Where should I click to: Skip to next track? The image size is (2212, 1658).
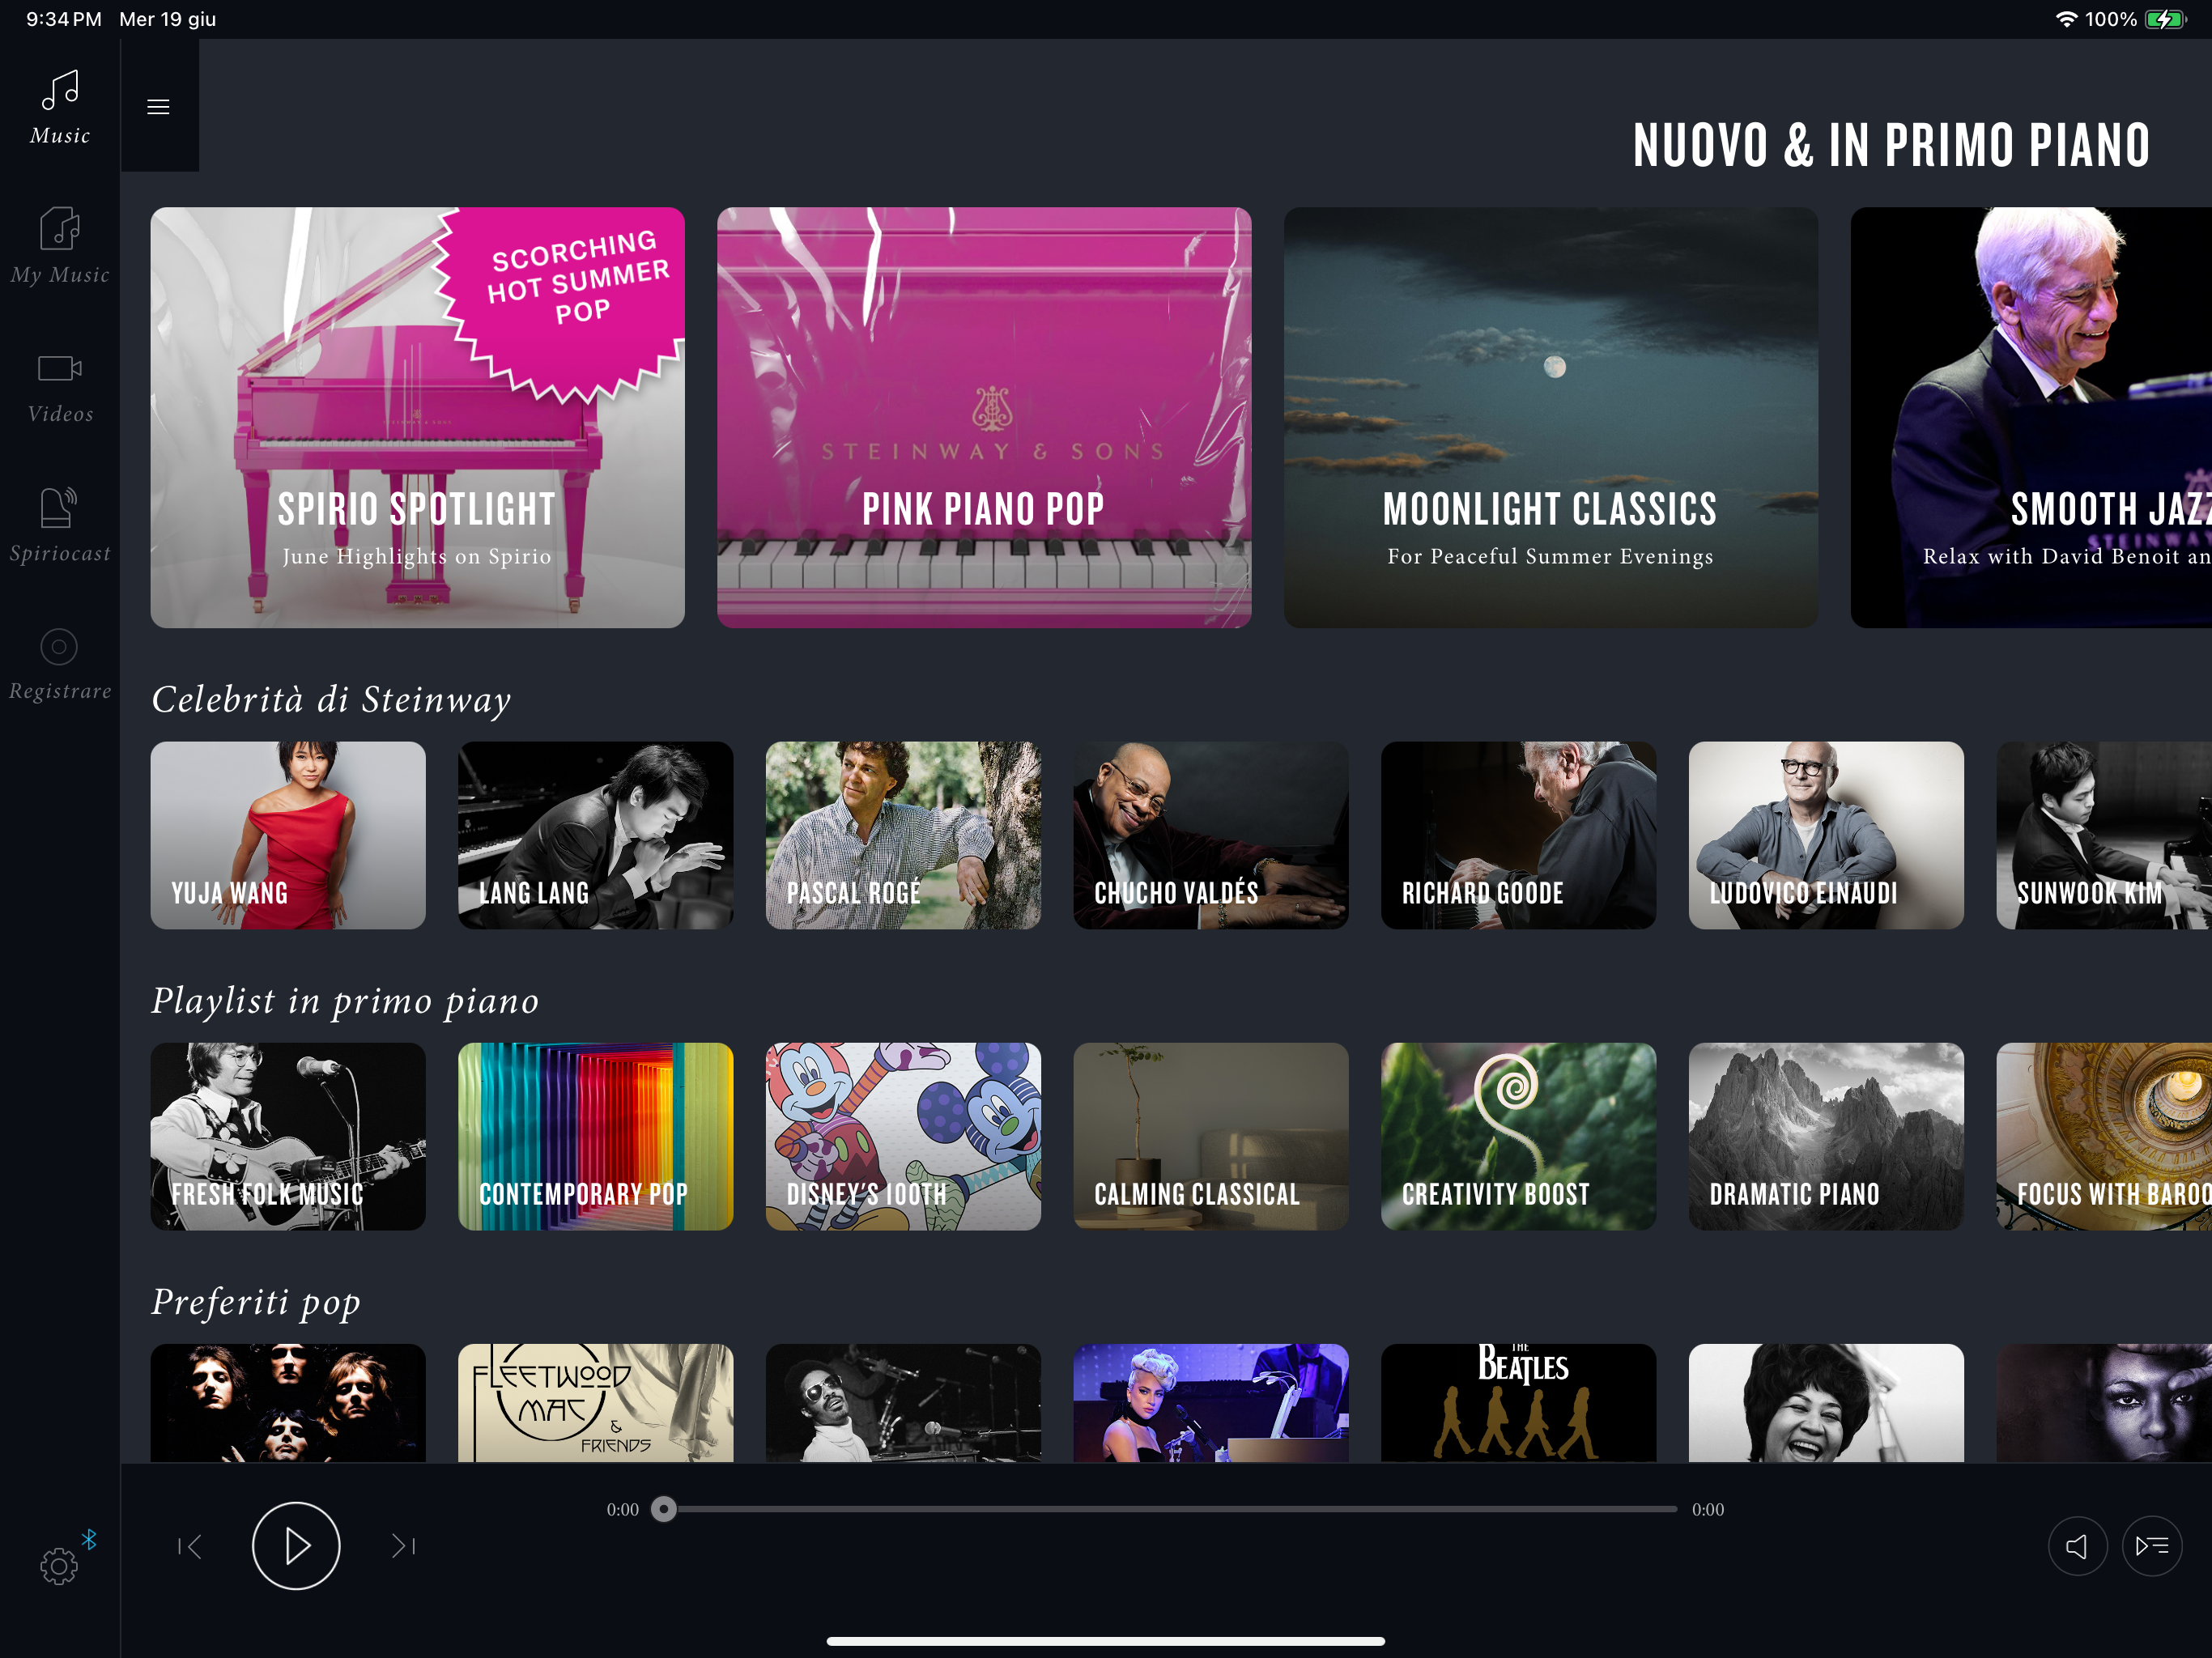point(404,1547)
